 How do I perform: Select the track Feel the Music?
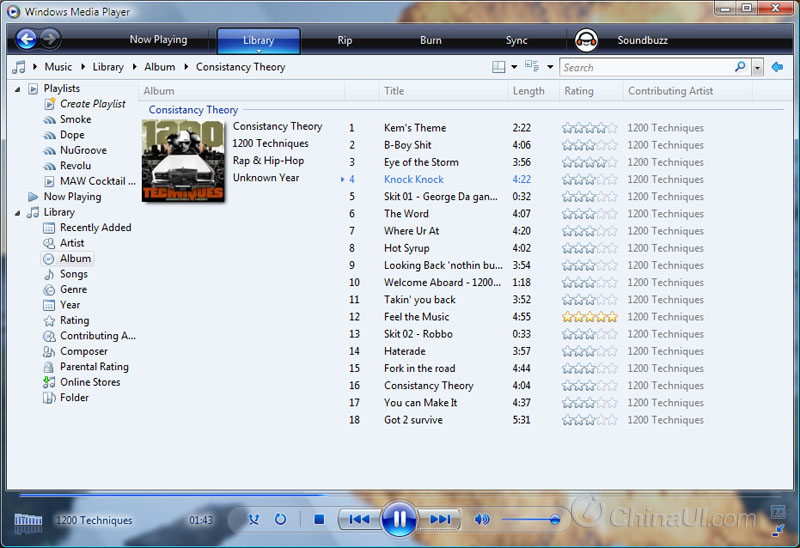pyautogui.click(x=416, y=317)
